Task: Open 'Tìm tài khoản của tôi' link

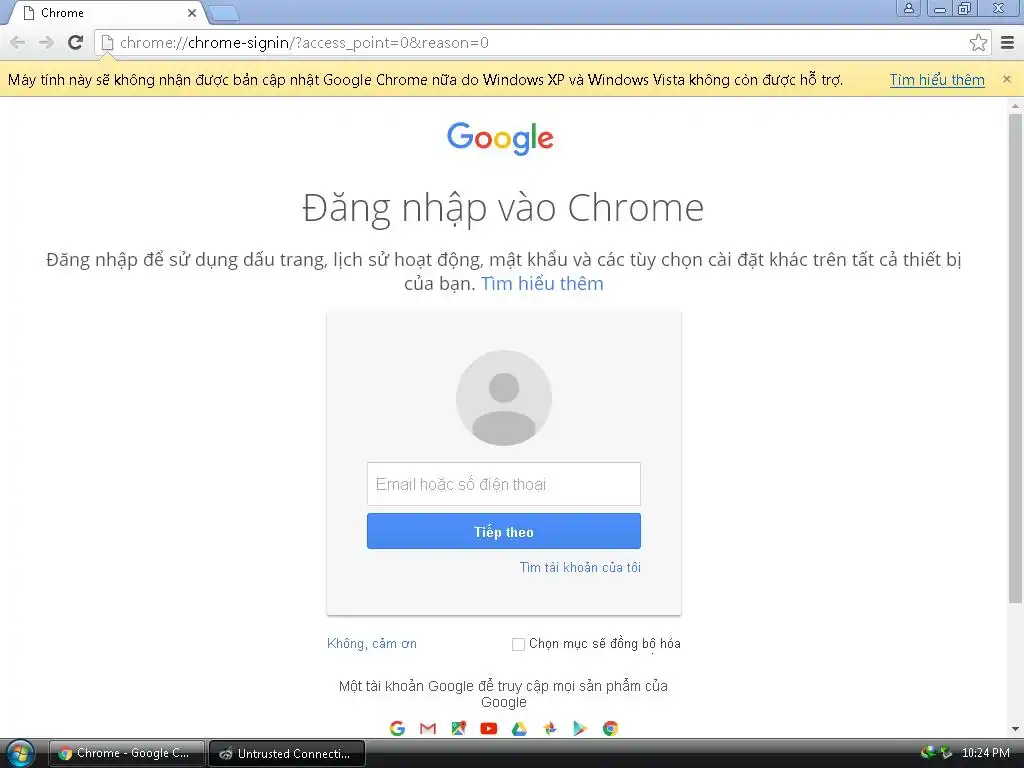Action: (580, 568)
